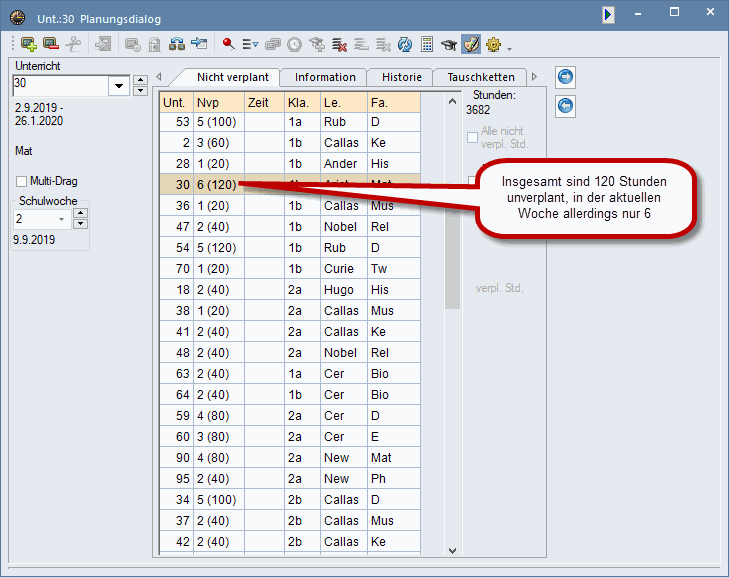Click the add lesson icon with green plus

[29, 44]
